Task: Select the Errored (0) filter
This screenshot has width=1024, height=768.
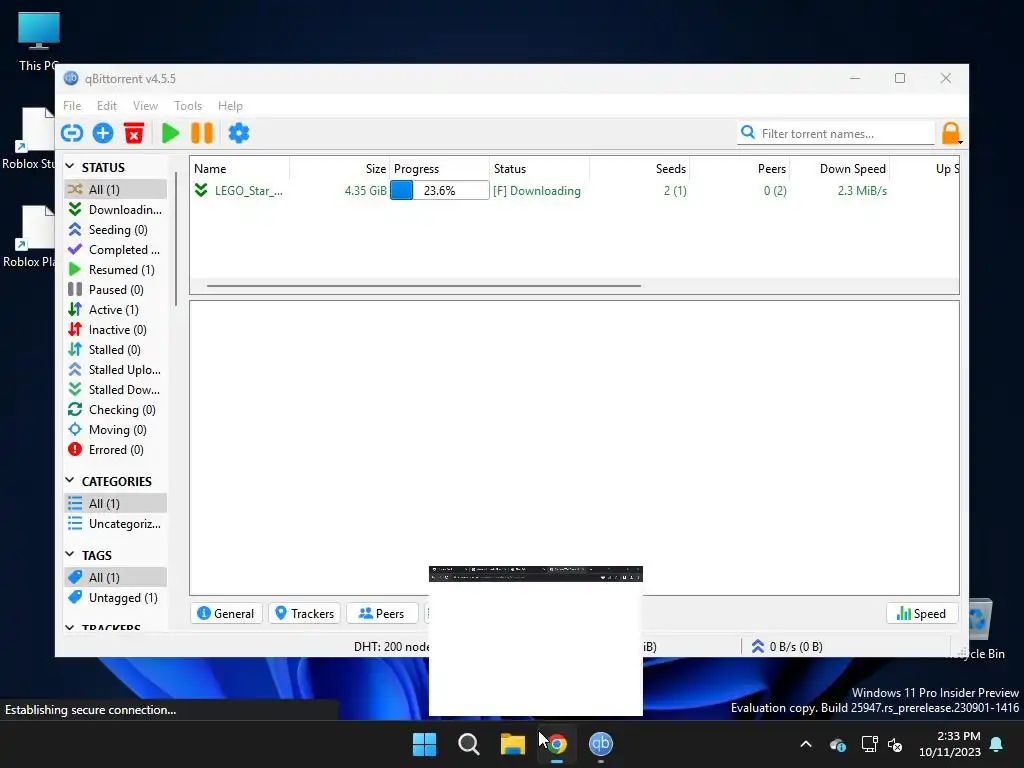Action: 116,450
